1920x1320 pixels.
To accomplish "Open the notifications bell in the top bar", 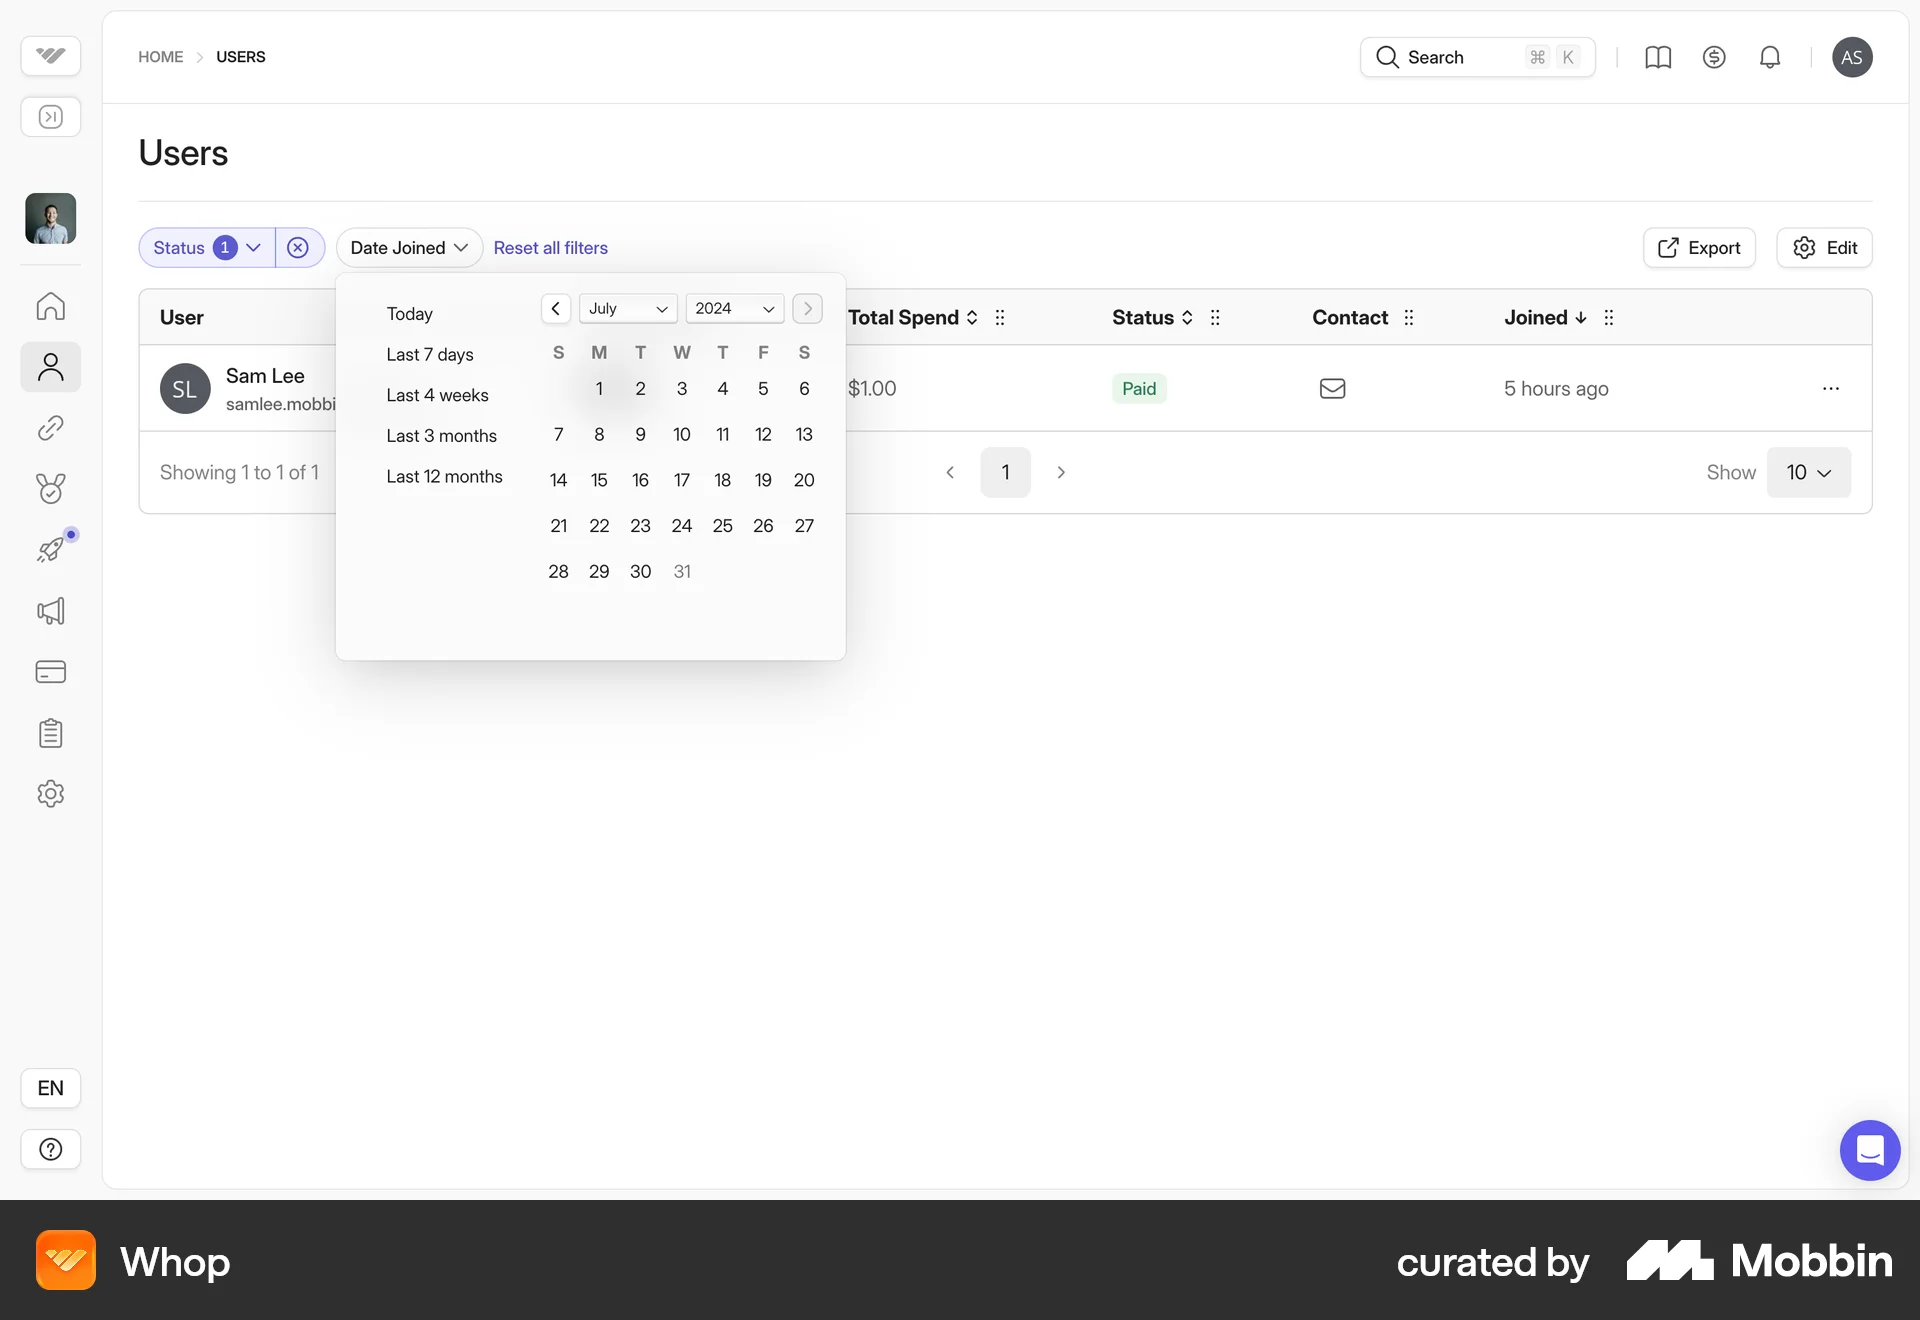I will [x=1770, y=57].
